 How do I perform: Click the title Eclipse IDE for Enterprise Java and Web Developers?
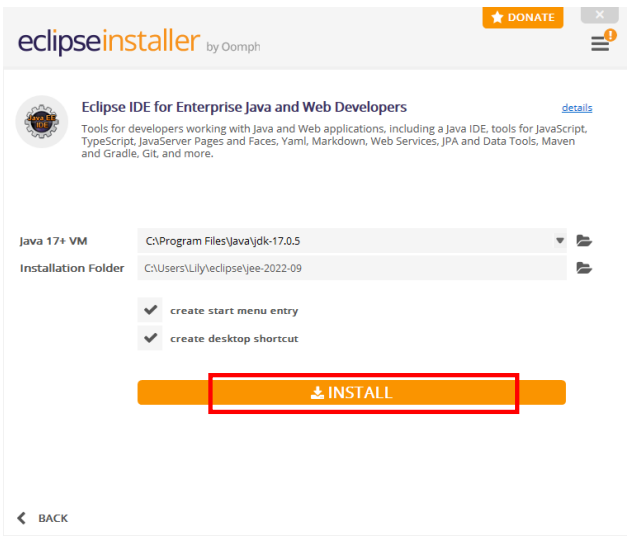[x=244, y=107]
